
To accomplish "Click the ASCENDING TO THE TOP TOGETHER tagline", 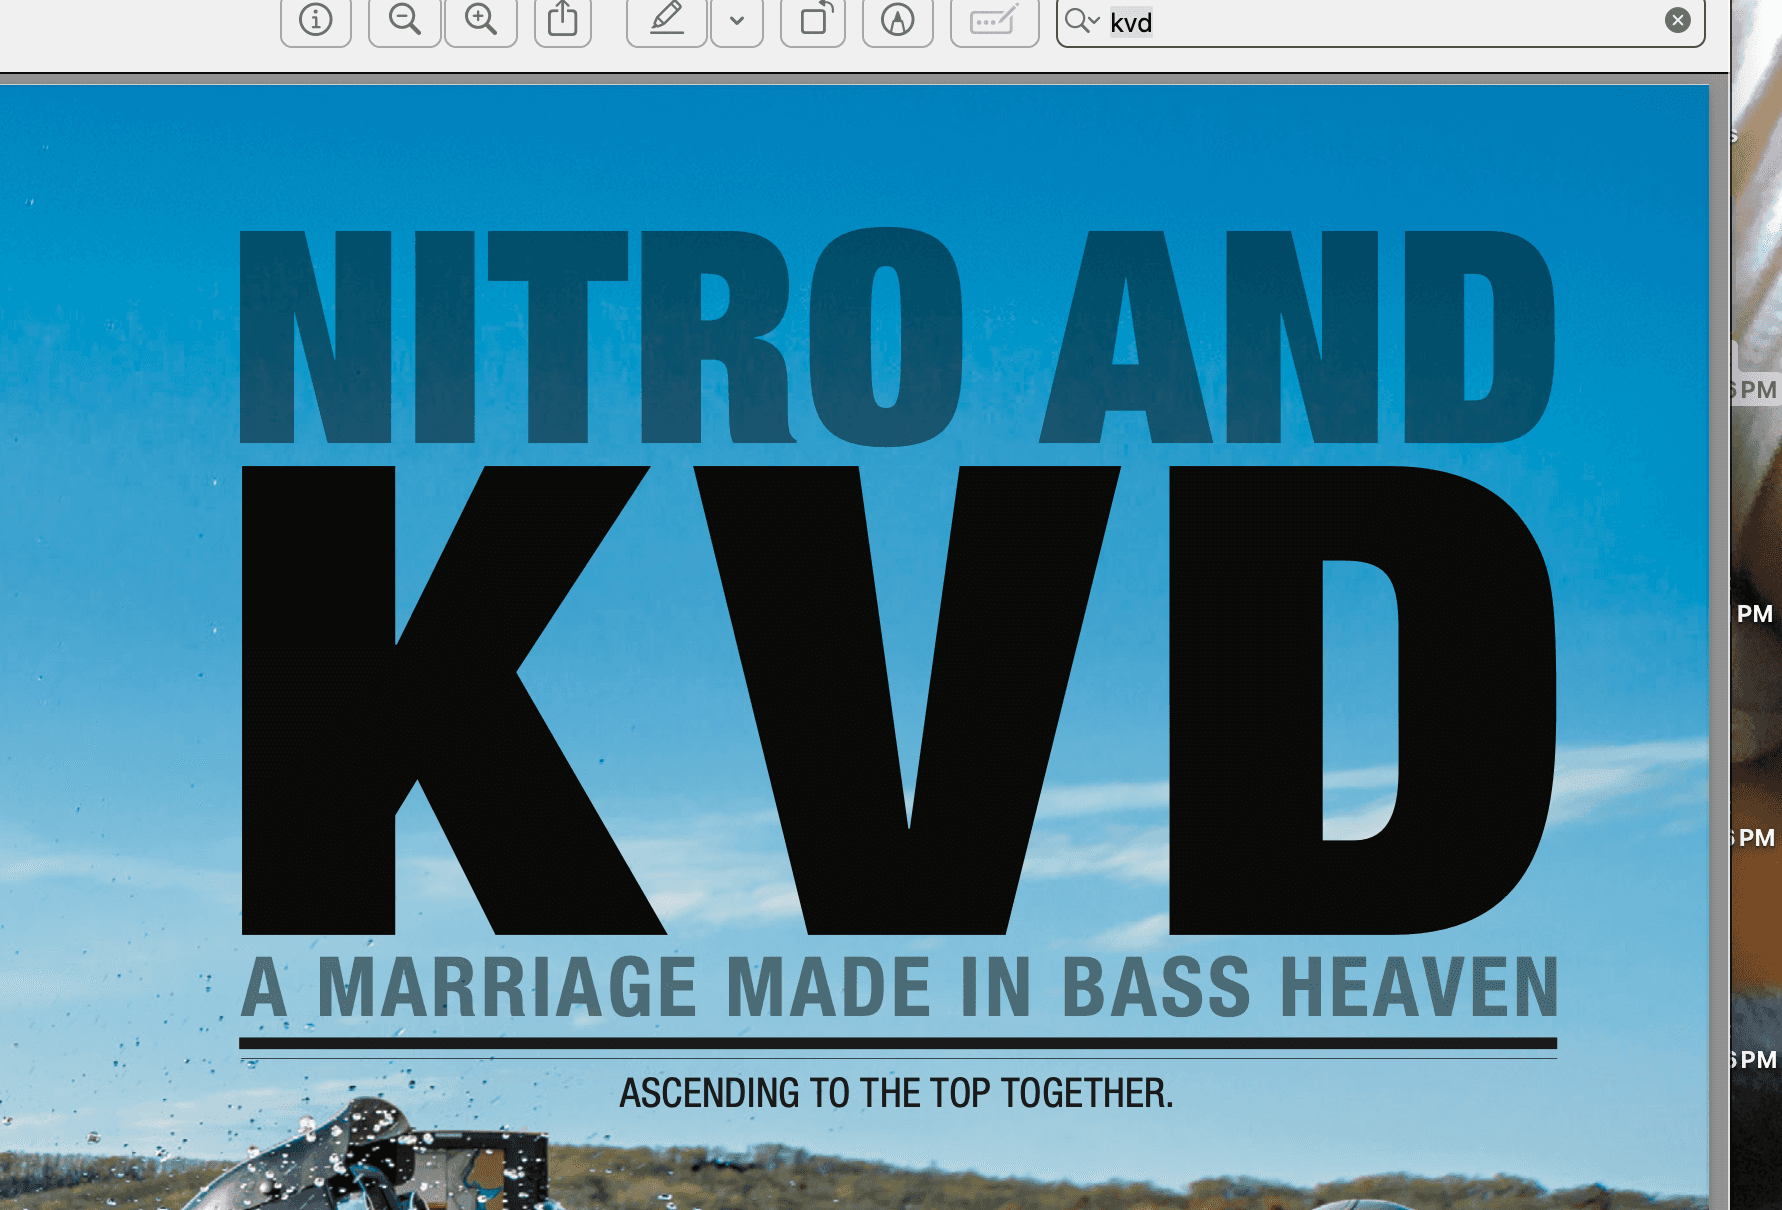I will [x=896, y=1093].
